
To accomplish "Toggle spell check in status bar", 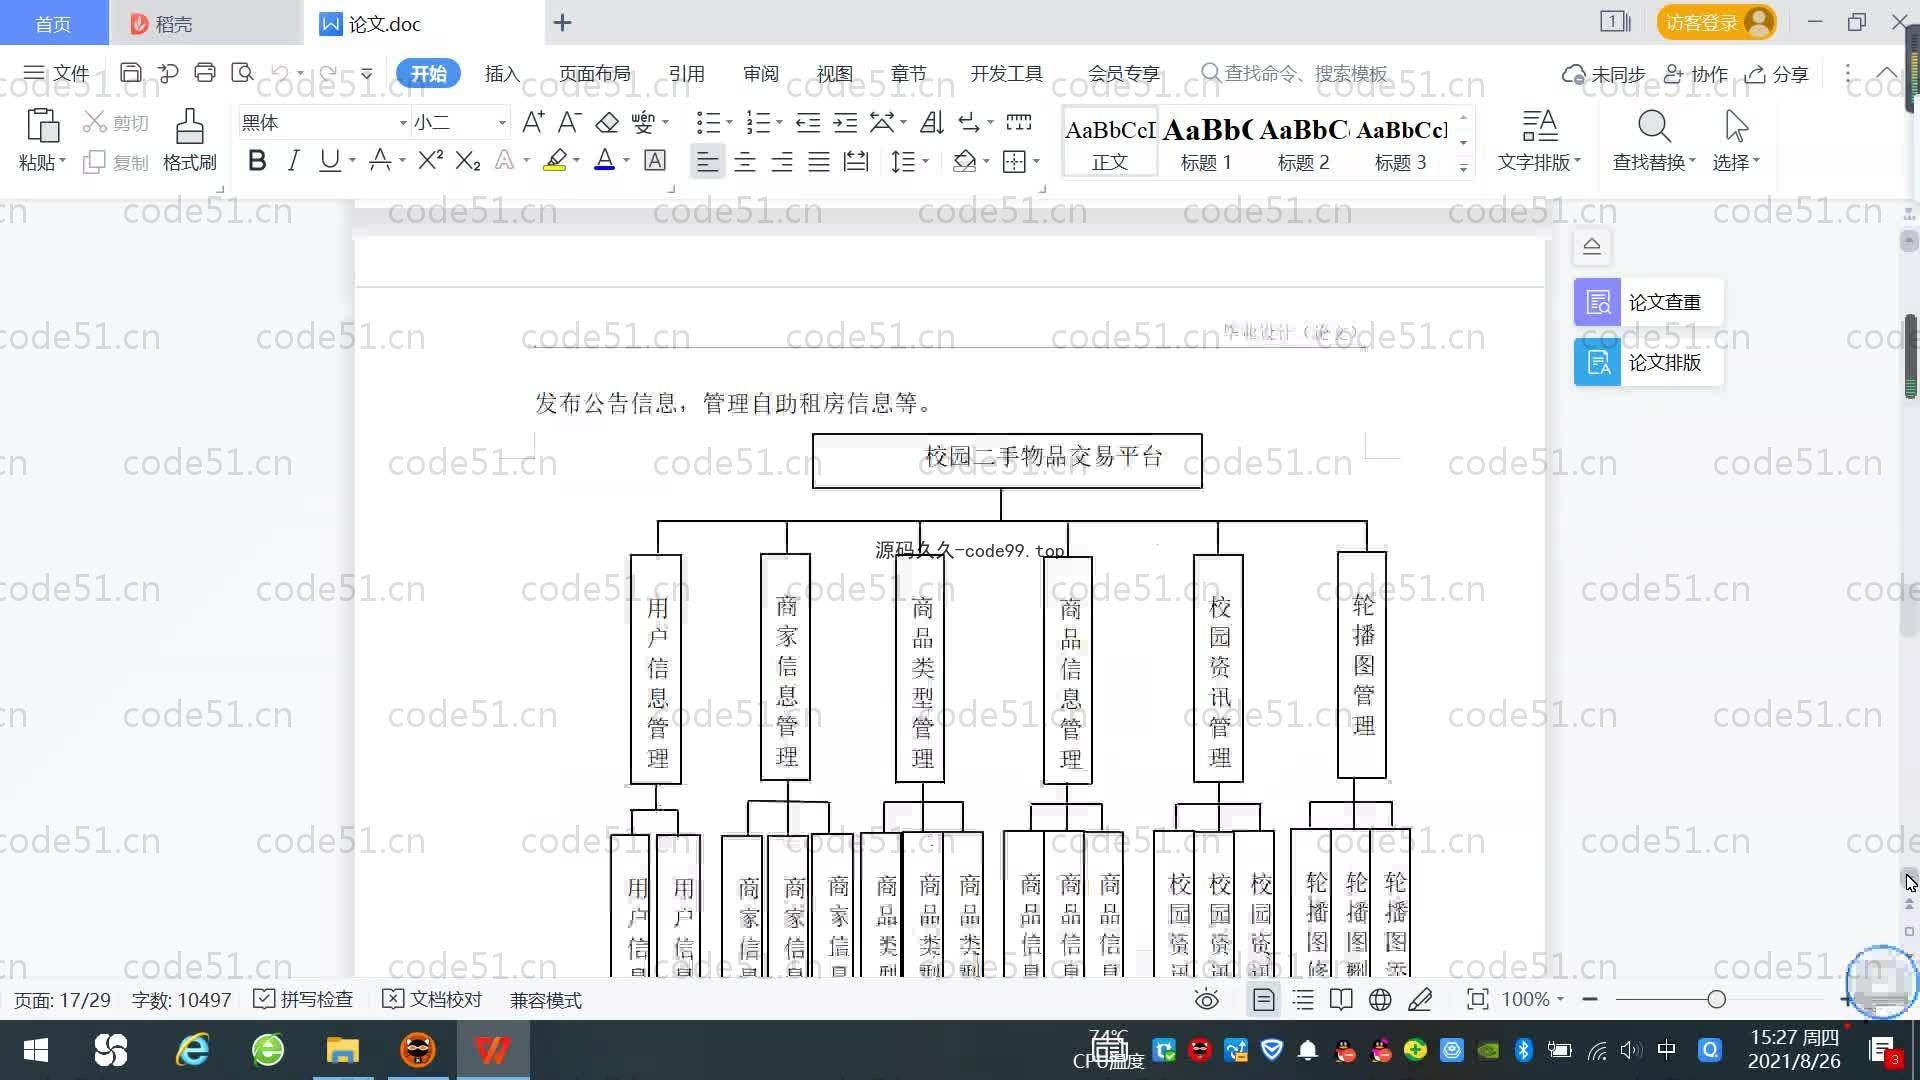I will tap(303, 1000).
